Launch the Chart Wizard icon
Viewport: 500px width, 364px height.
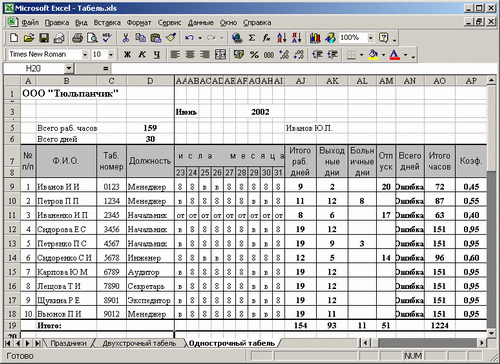[x=315, y=38]
